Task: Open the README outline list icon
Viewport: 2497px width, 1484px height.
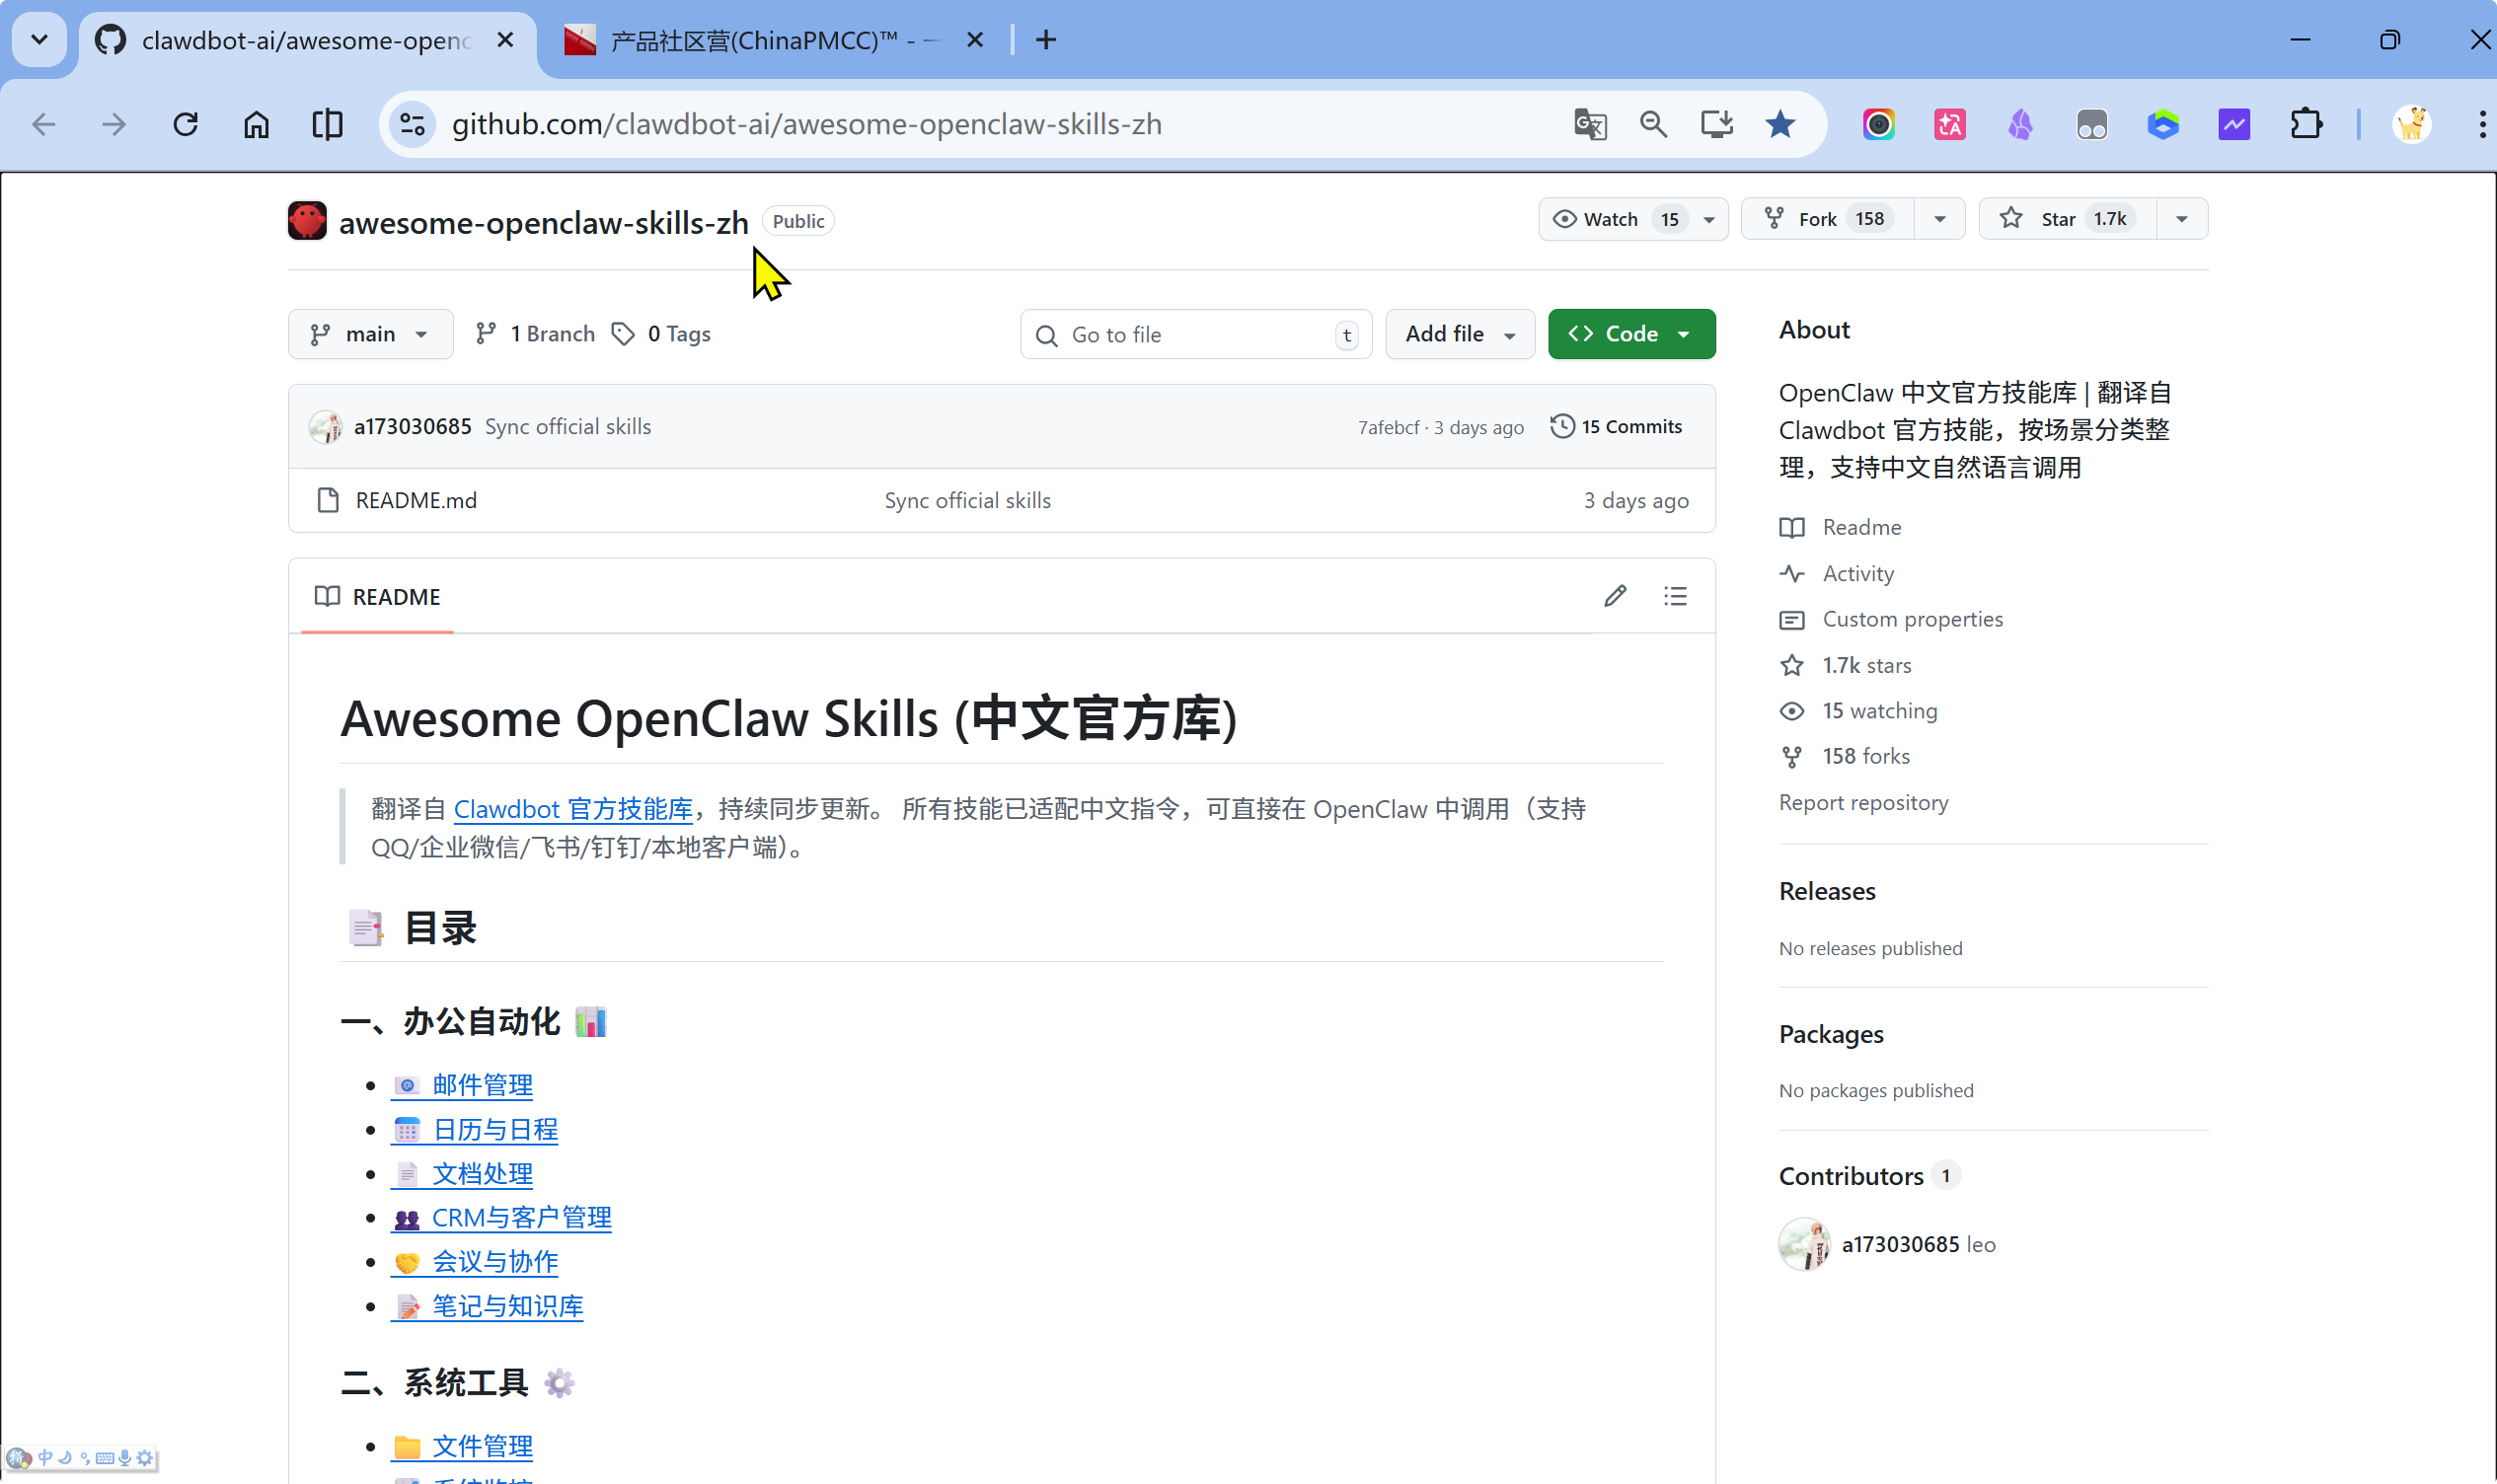Action: click(1675, 596)
